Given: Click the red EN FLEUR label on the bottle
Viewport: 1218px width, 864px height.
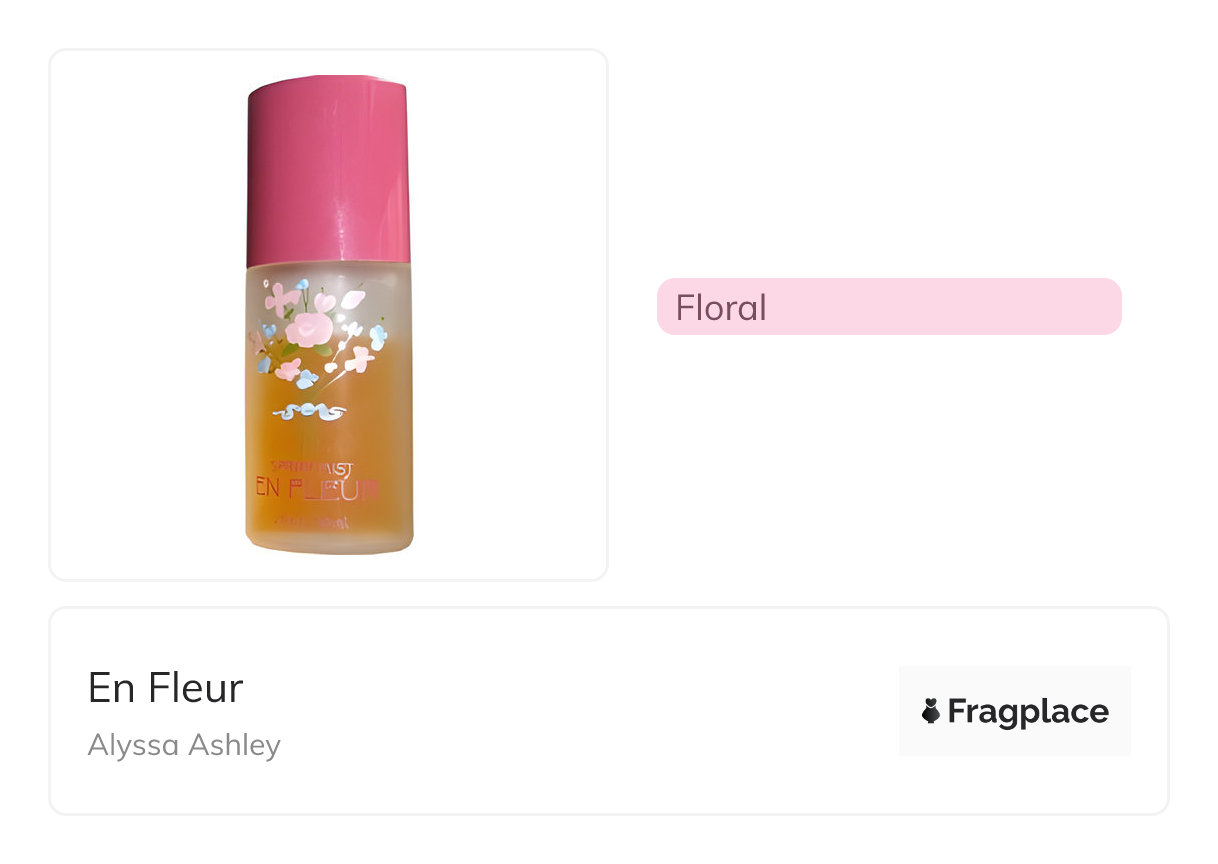Looking at the screenshot, I should (317, 488).
